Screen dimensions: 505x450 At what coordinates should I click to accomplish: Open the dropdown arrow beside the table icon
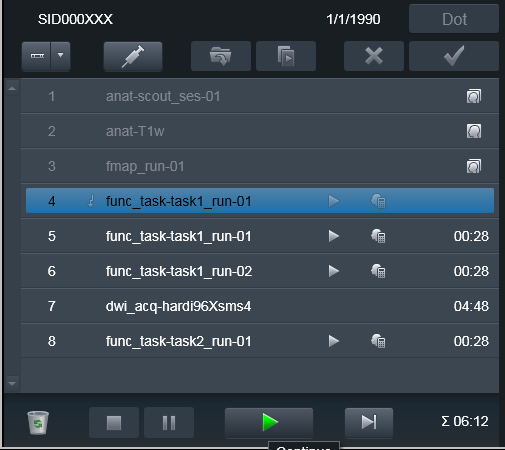tap(60, 56)
